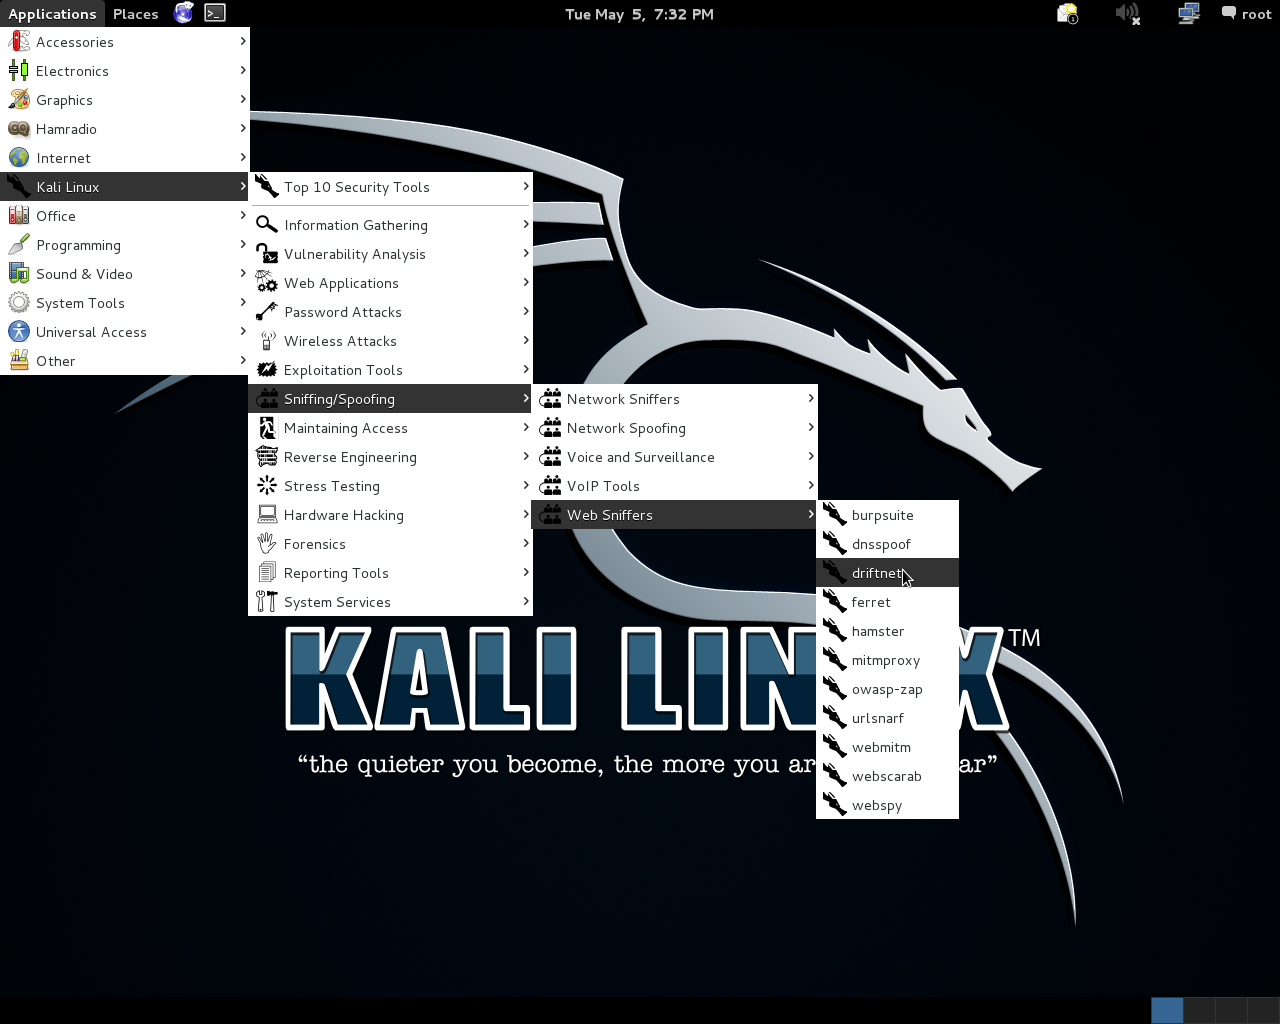This screenshot has width=1280, height=1024.
Task: Click the Forensics hand icon
Action: point(267,544)
